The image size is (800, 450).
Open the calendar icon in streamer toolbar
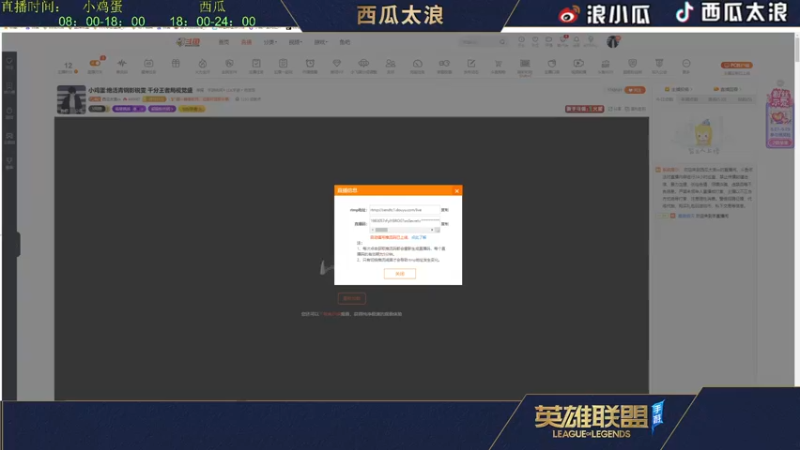click(148, 65)
